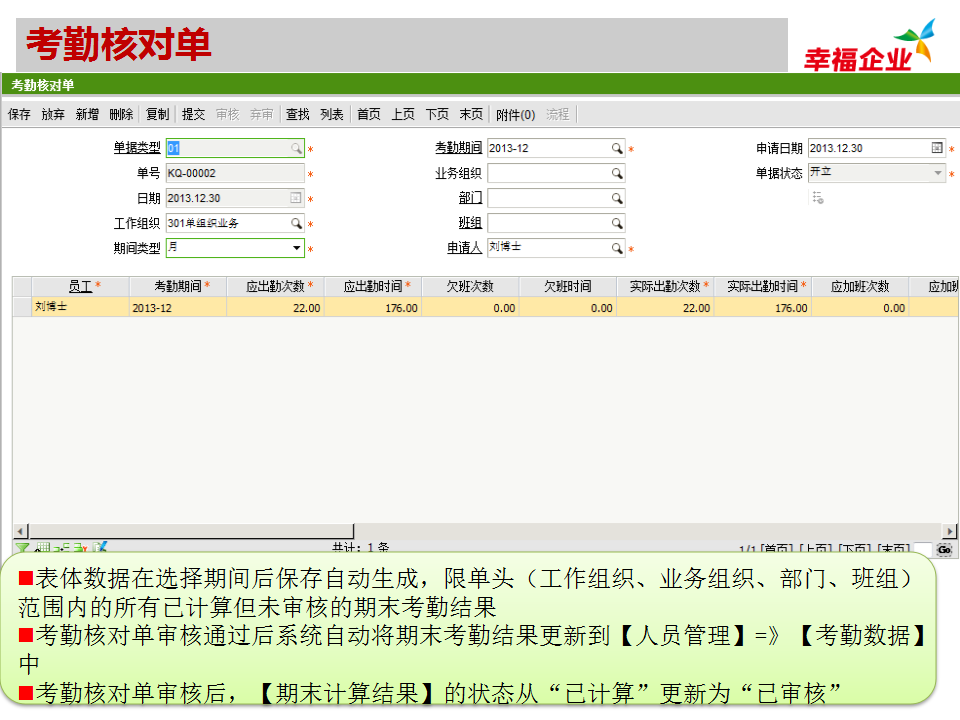Open the 单据状态 dropdown arrow

[937, 174]
